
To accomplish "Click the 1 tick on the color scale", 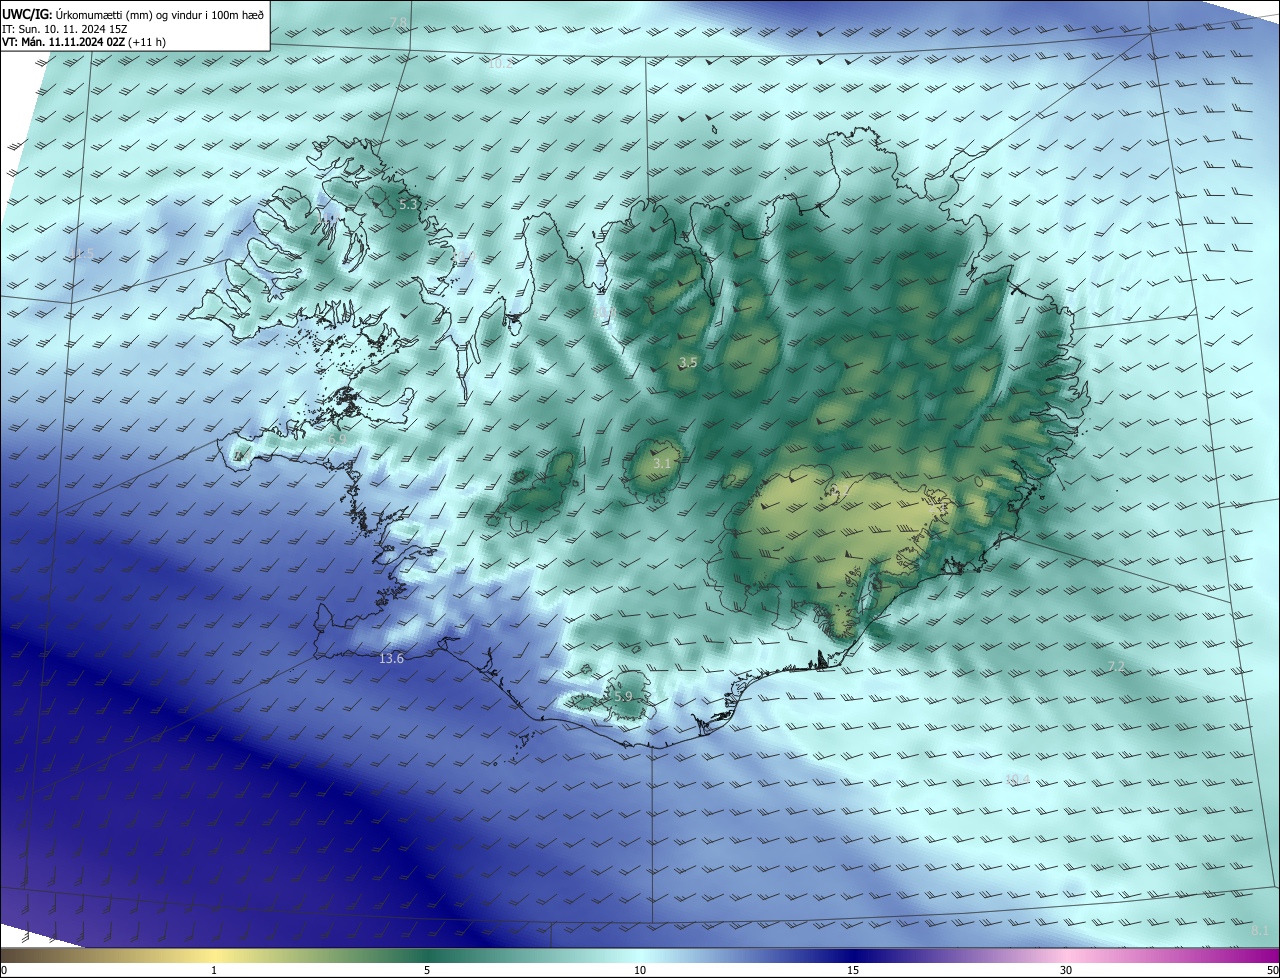I will coord(214,970).
